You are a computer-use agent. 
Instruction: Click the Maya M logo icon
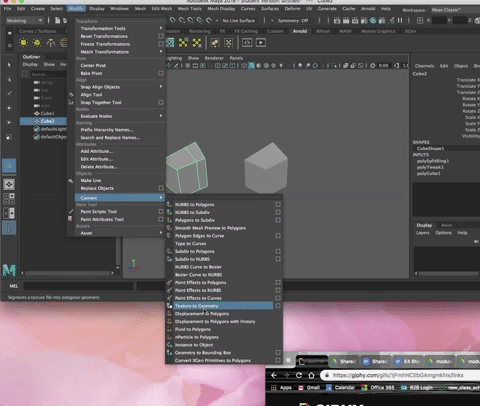coord(9,270)
